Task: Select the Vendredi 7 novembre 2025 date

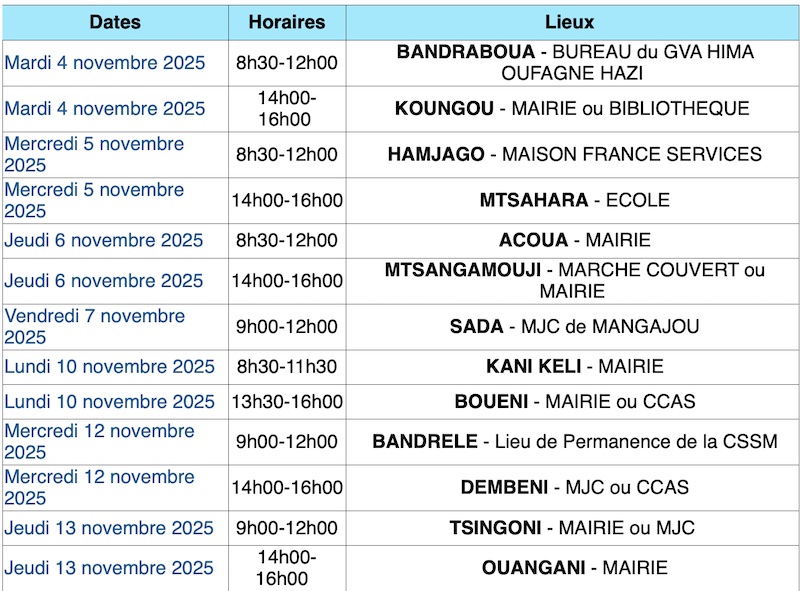Action: 95,327
